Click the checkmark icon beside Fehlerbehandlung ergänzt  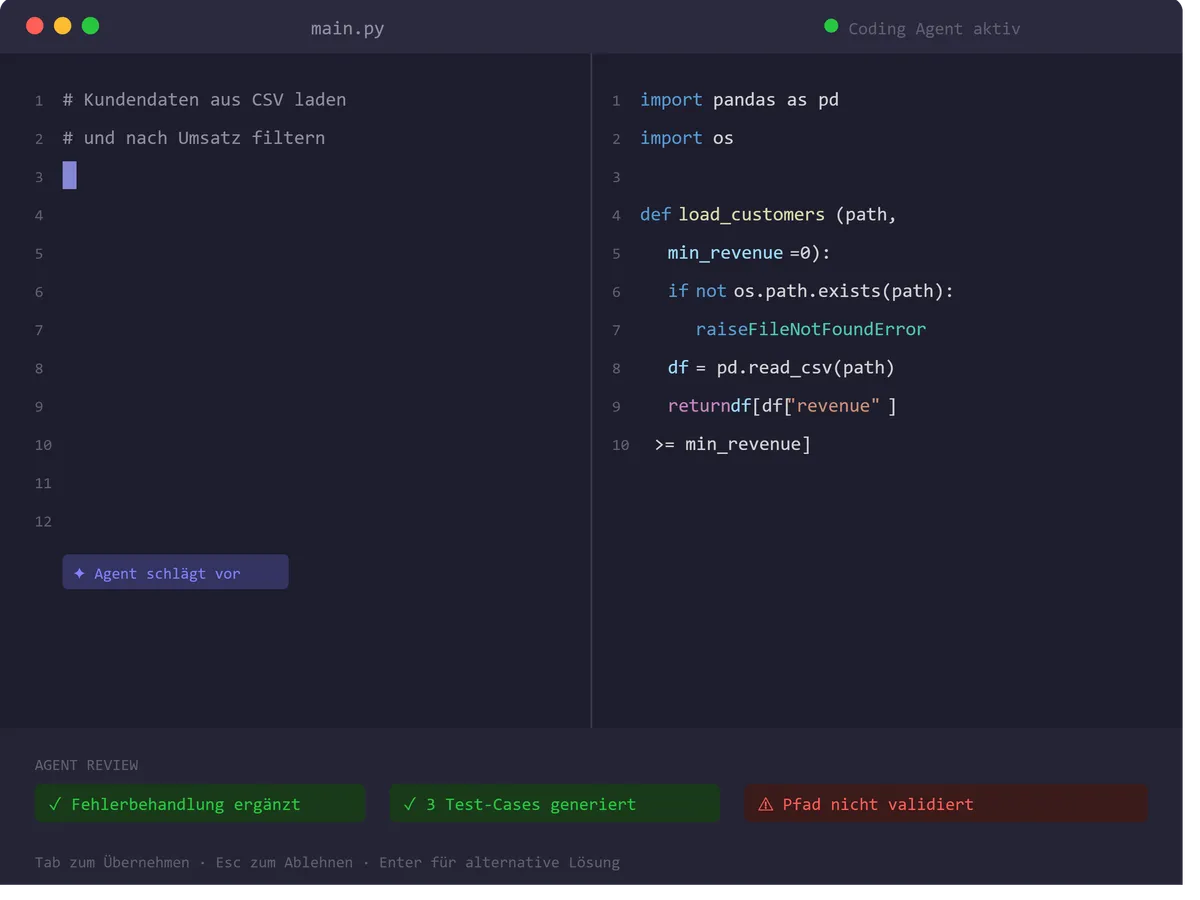(55, 804)
